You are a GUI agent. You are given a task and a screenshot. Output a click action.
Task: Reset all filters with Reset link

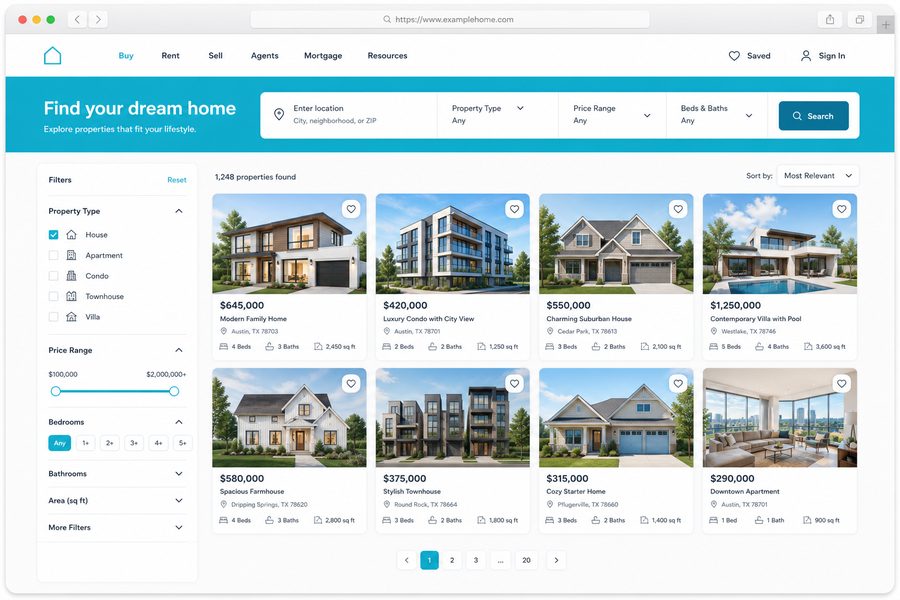(x=177, y=180)
